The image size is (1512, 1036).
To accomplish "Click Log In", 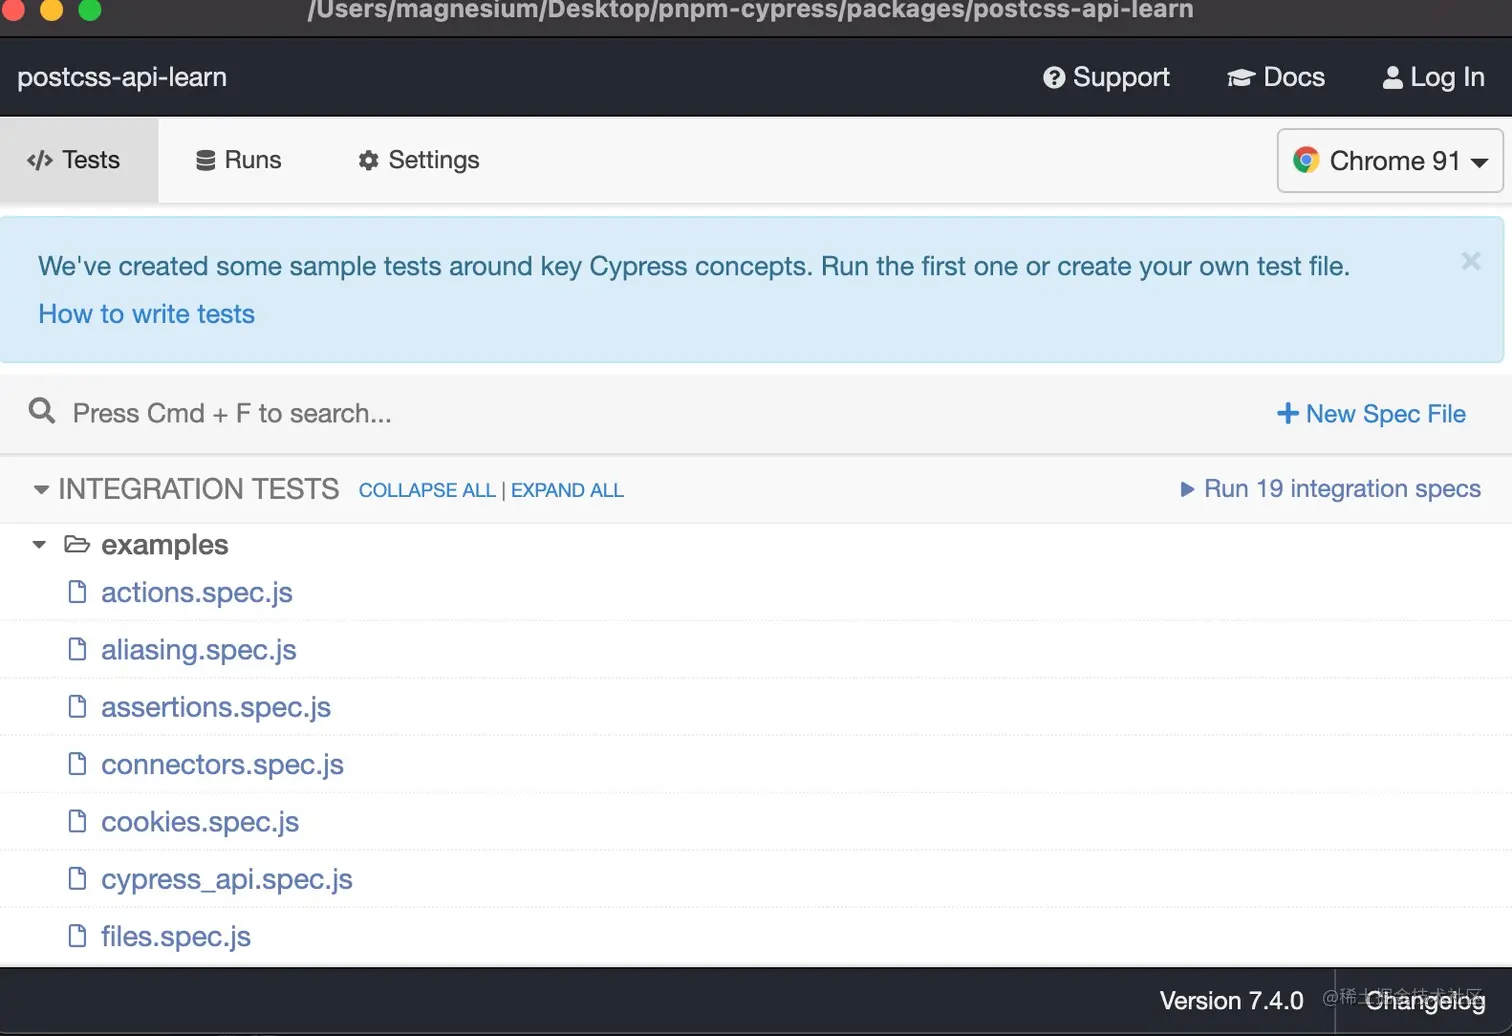I will tap(1433, 77).
